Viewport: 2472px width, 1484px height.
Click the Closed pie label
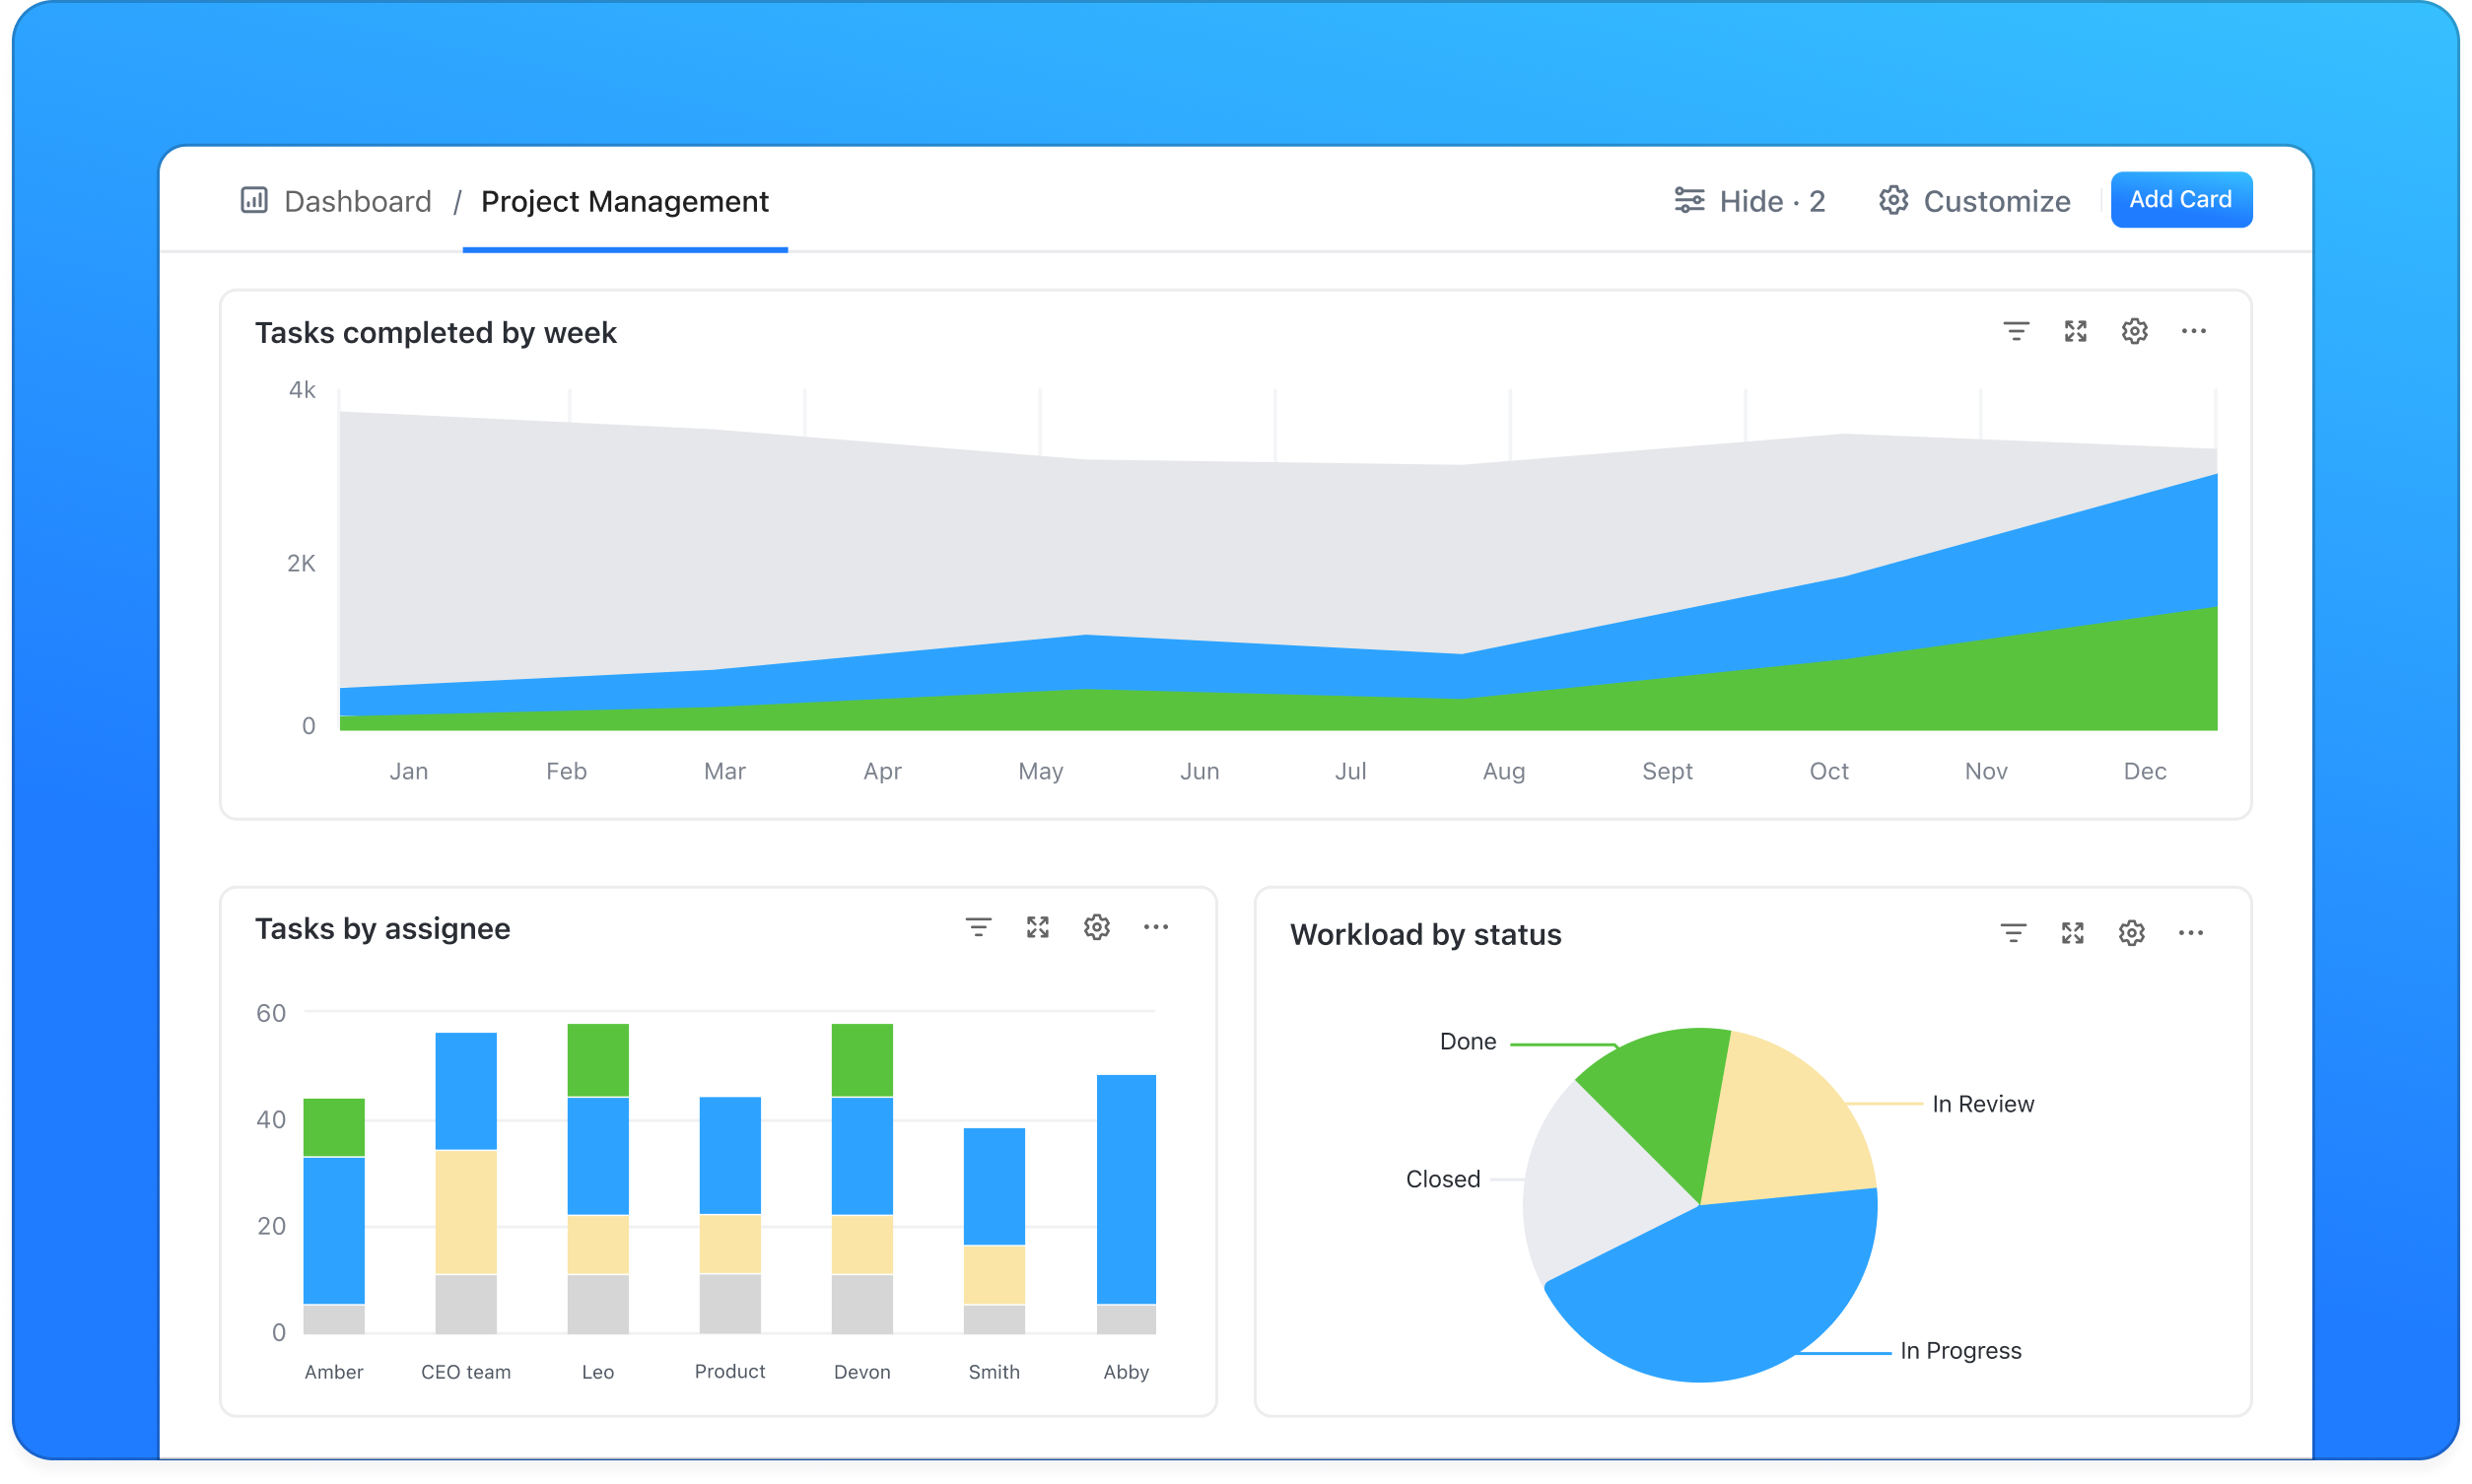[x=1442, y=1179]
